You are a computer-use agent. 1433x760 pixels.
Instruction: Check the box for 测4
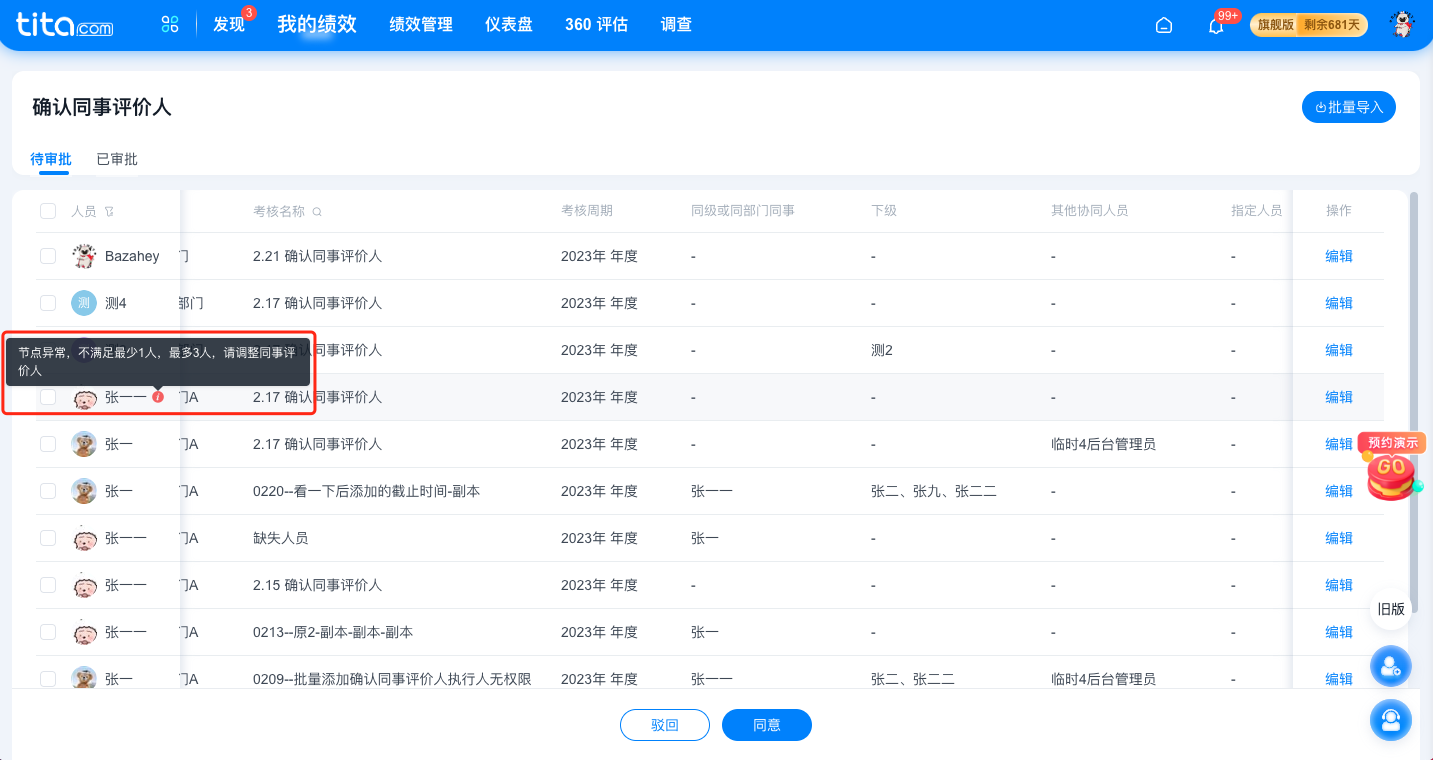pyautogui.click(x=48, y=303)
